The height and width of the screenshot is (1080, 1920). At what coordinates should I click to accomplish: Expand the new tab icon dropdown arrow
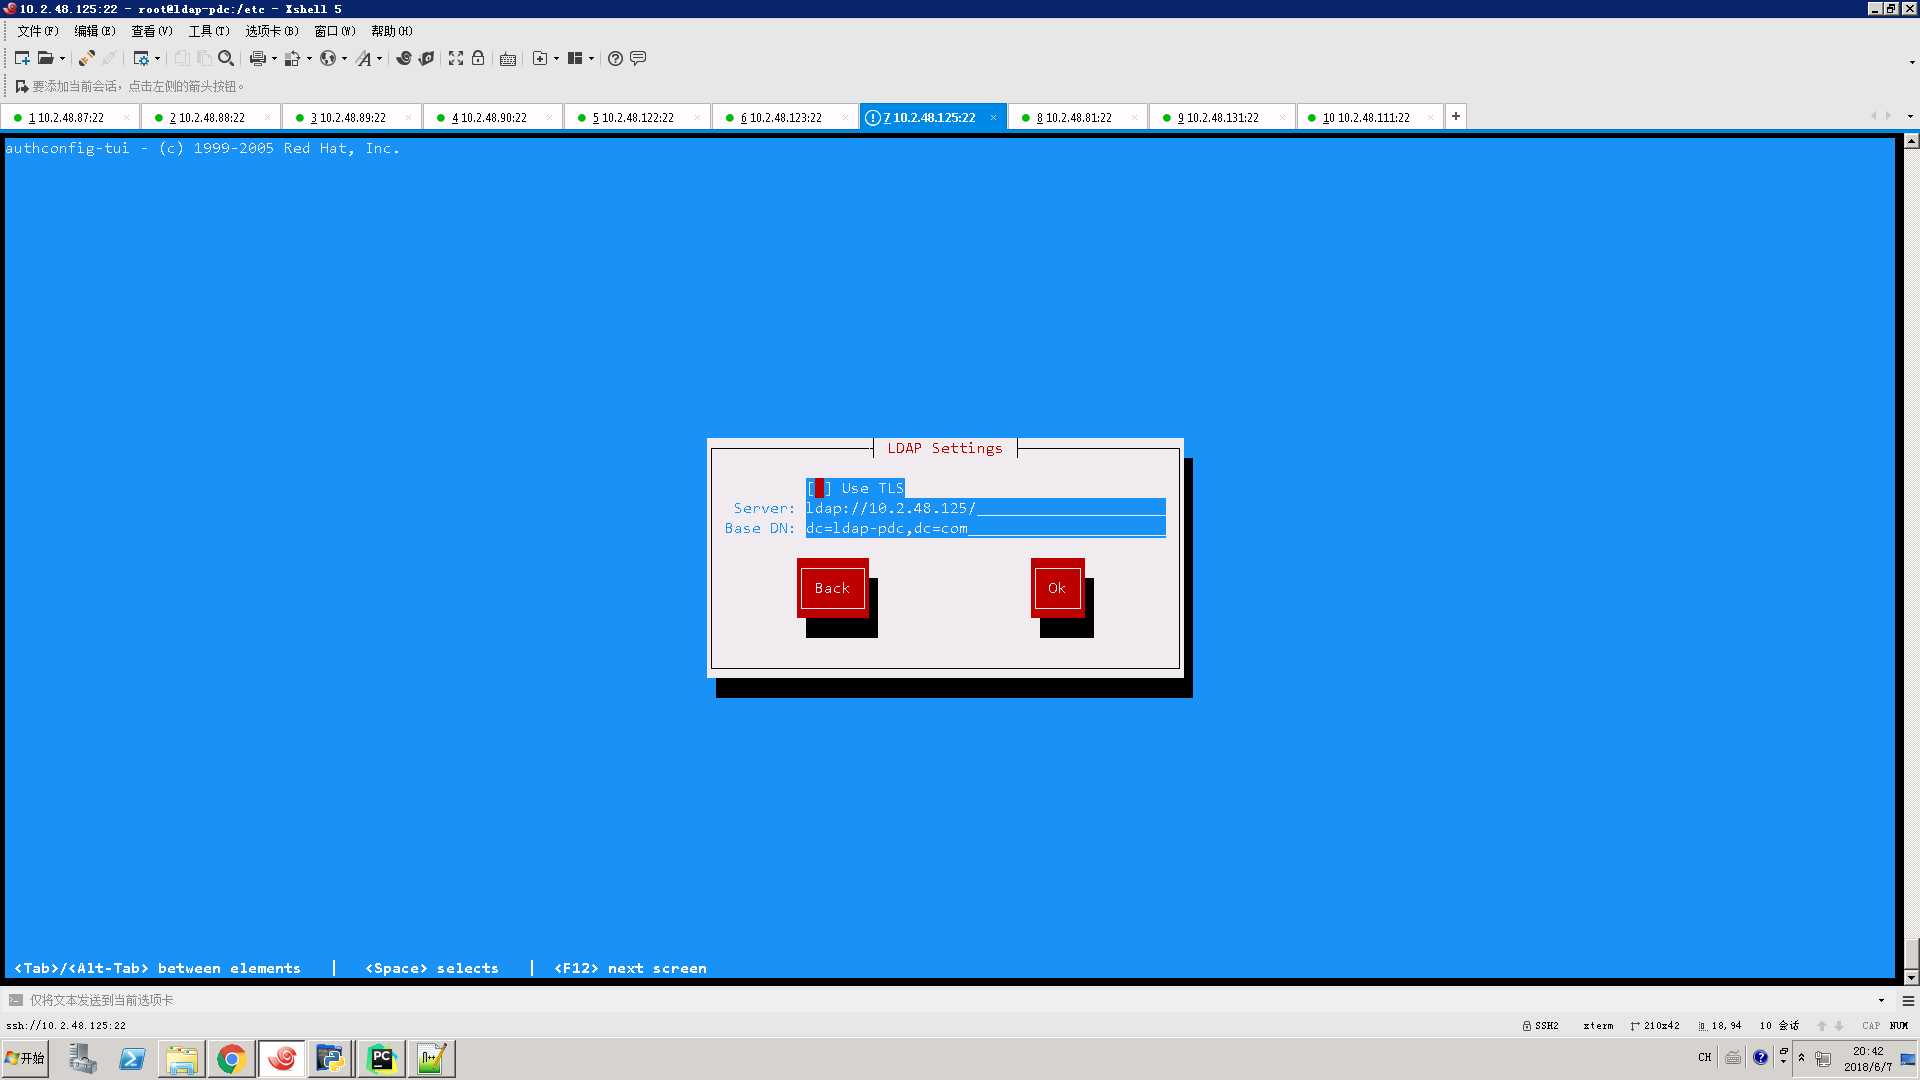pos(557,59)
